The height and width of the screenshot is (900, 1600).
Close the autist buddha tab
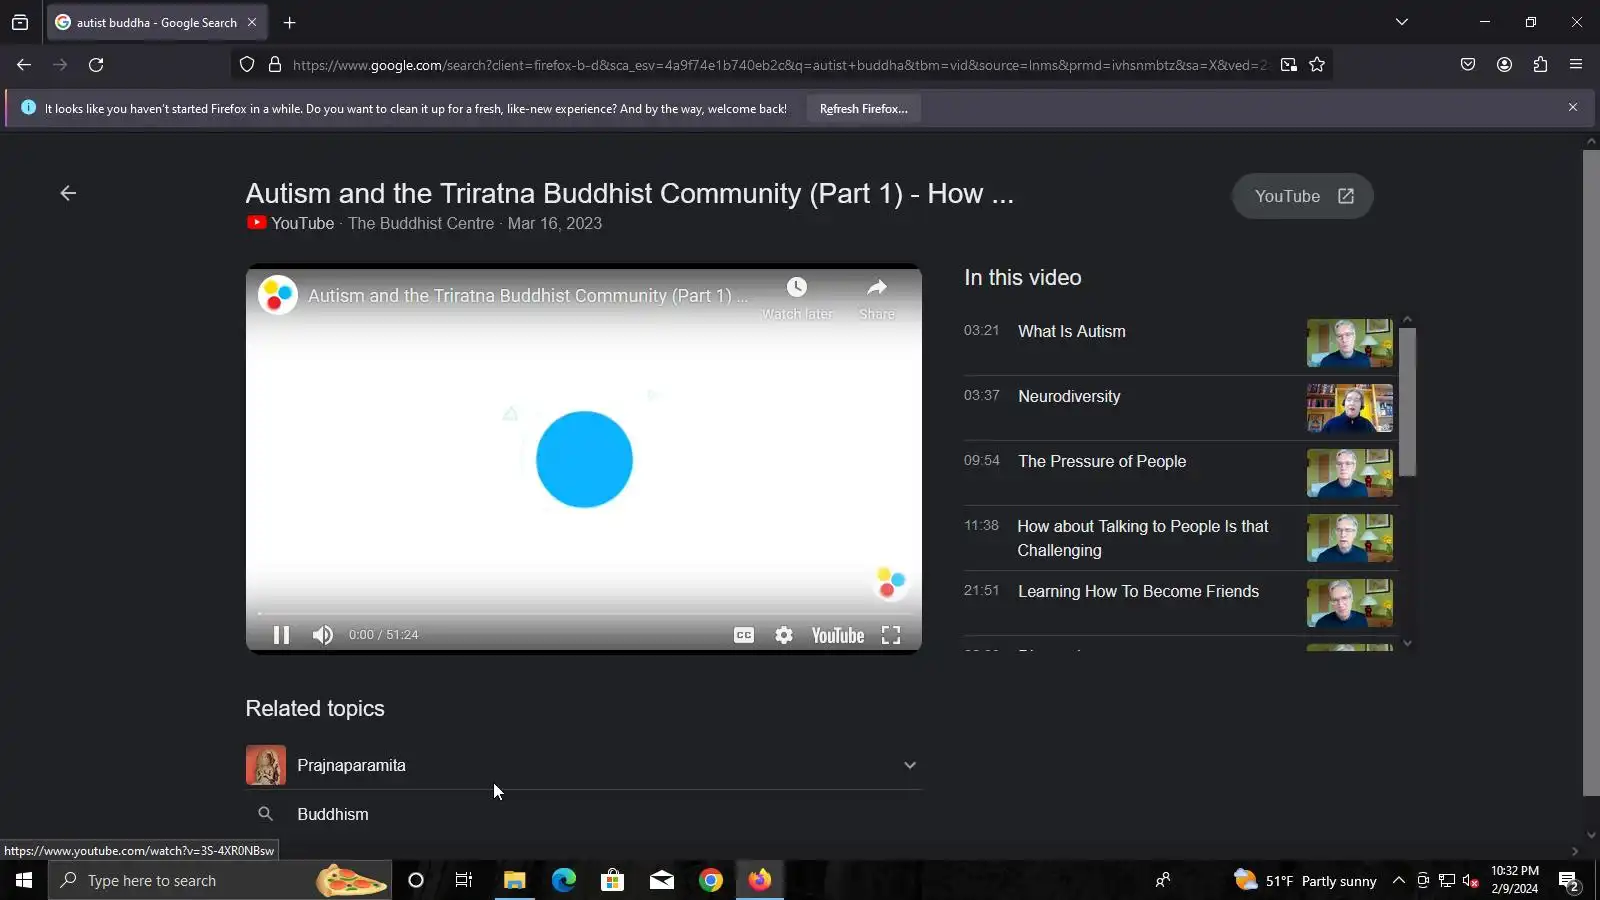click(252, 22)
